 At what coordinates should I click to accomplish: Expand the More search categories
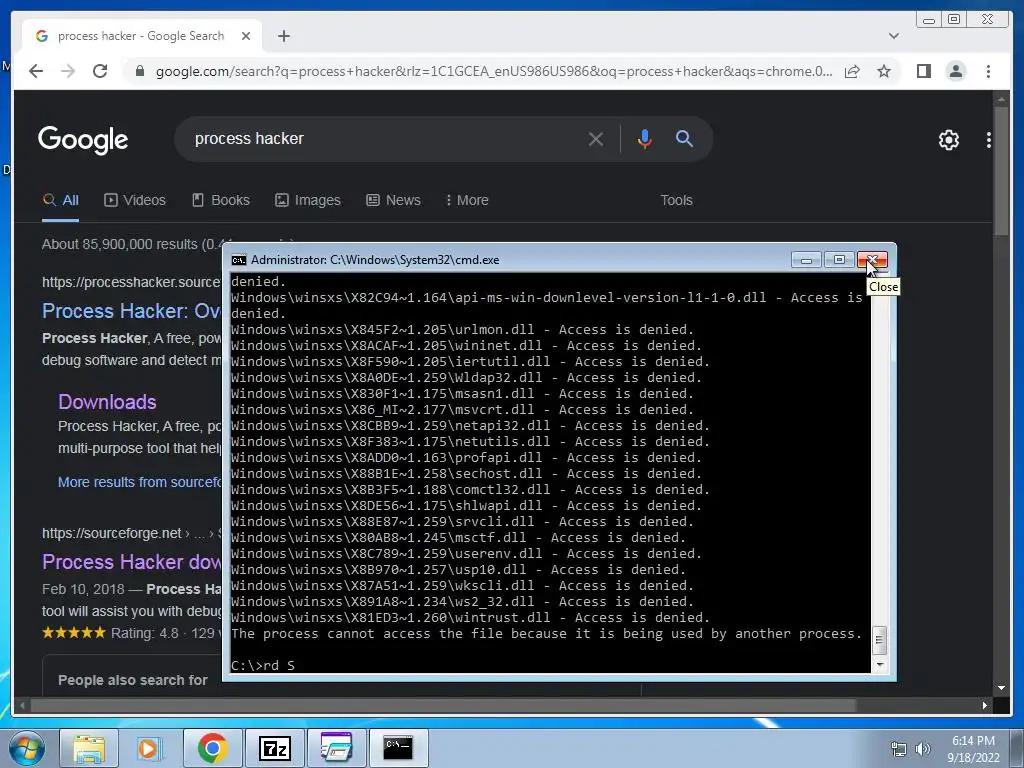(x=467, y=200)
